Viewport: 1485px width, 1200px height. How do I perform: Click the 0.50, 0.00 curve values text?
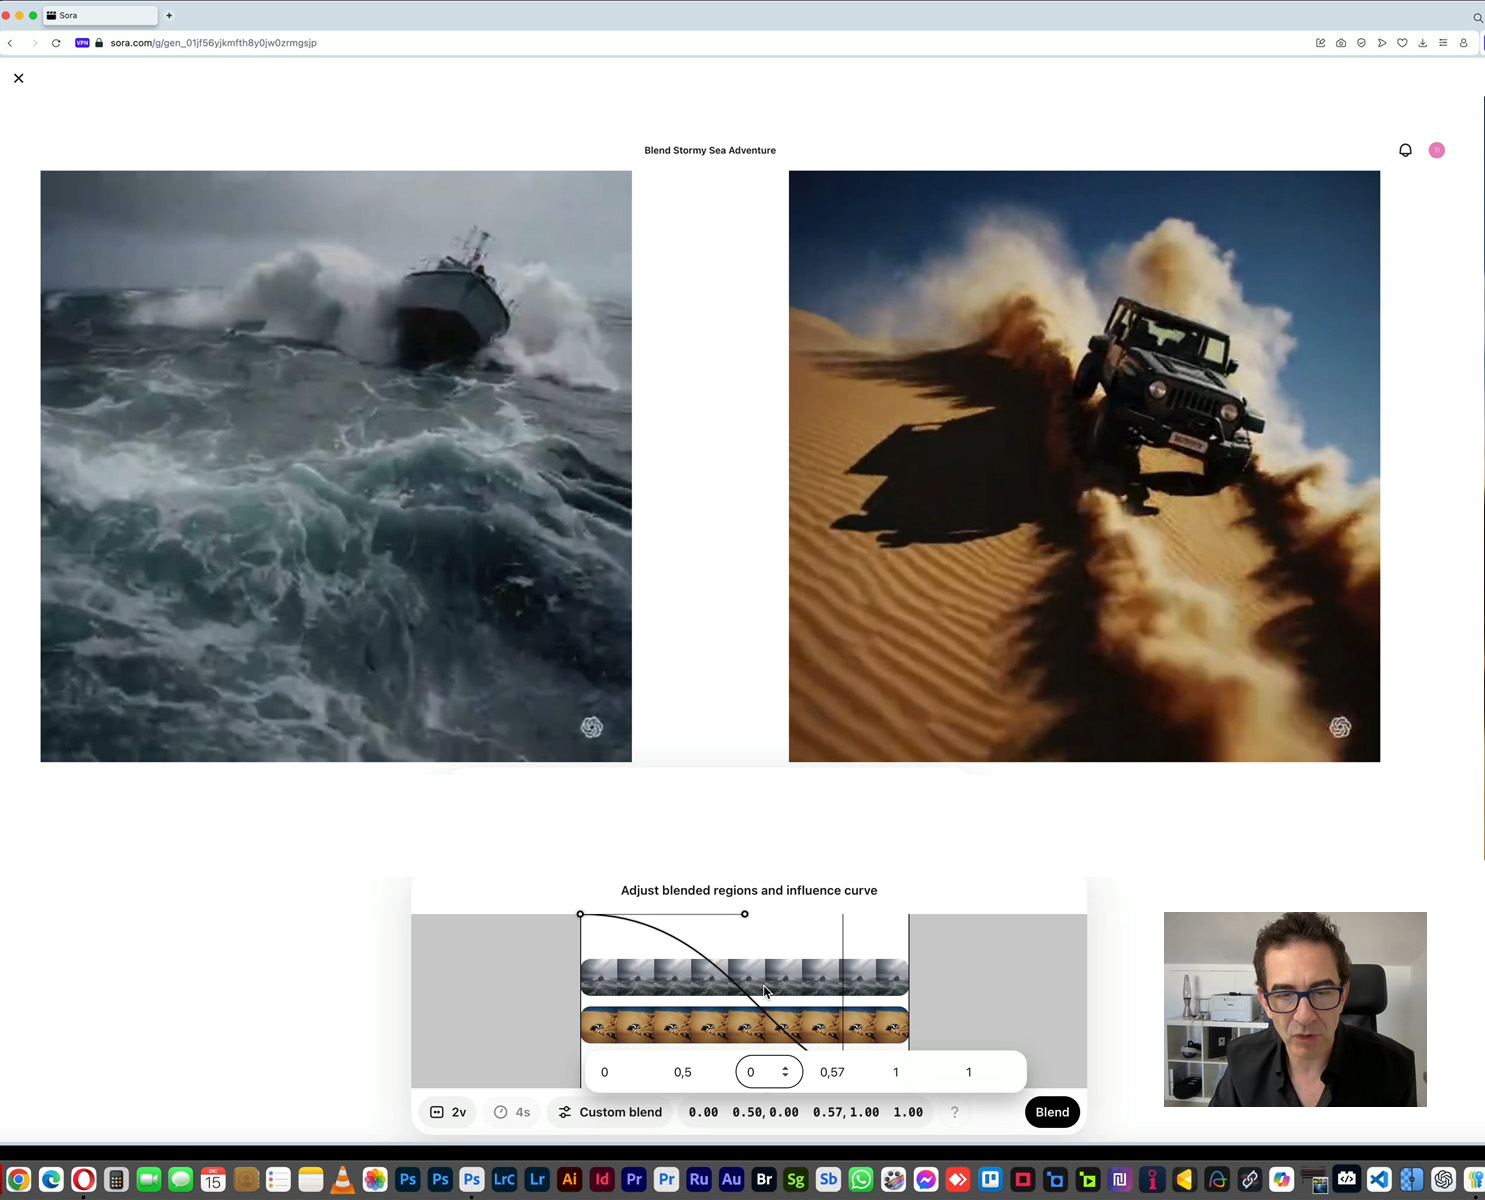point(765,1112)
